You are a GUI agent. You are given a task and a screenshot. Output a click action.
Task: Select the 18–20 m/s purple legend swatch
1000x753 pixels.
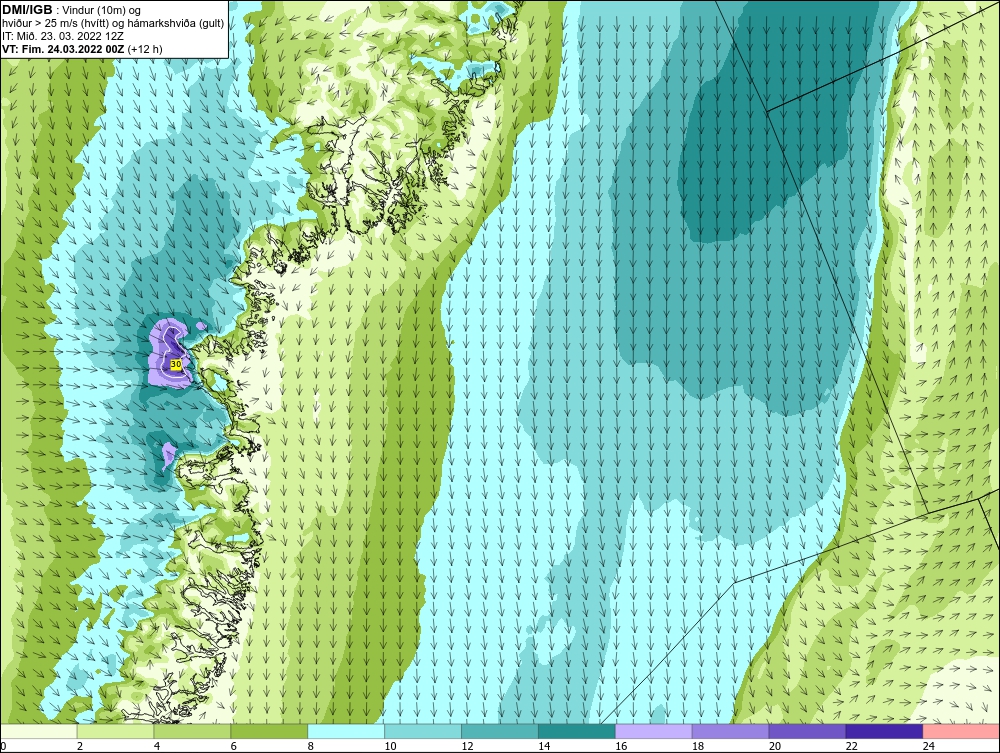pos(730,731)
